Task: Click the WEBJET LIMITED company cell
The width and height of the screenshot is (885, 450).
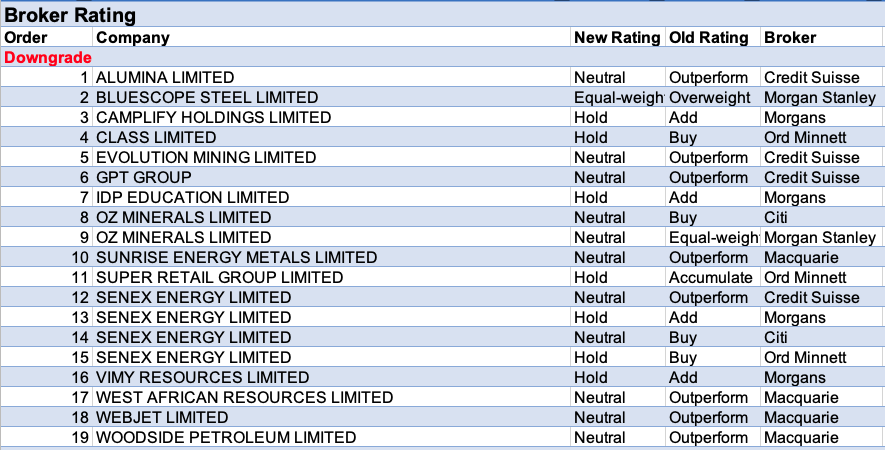Action: pyautogui.click(x=162, y=417)
